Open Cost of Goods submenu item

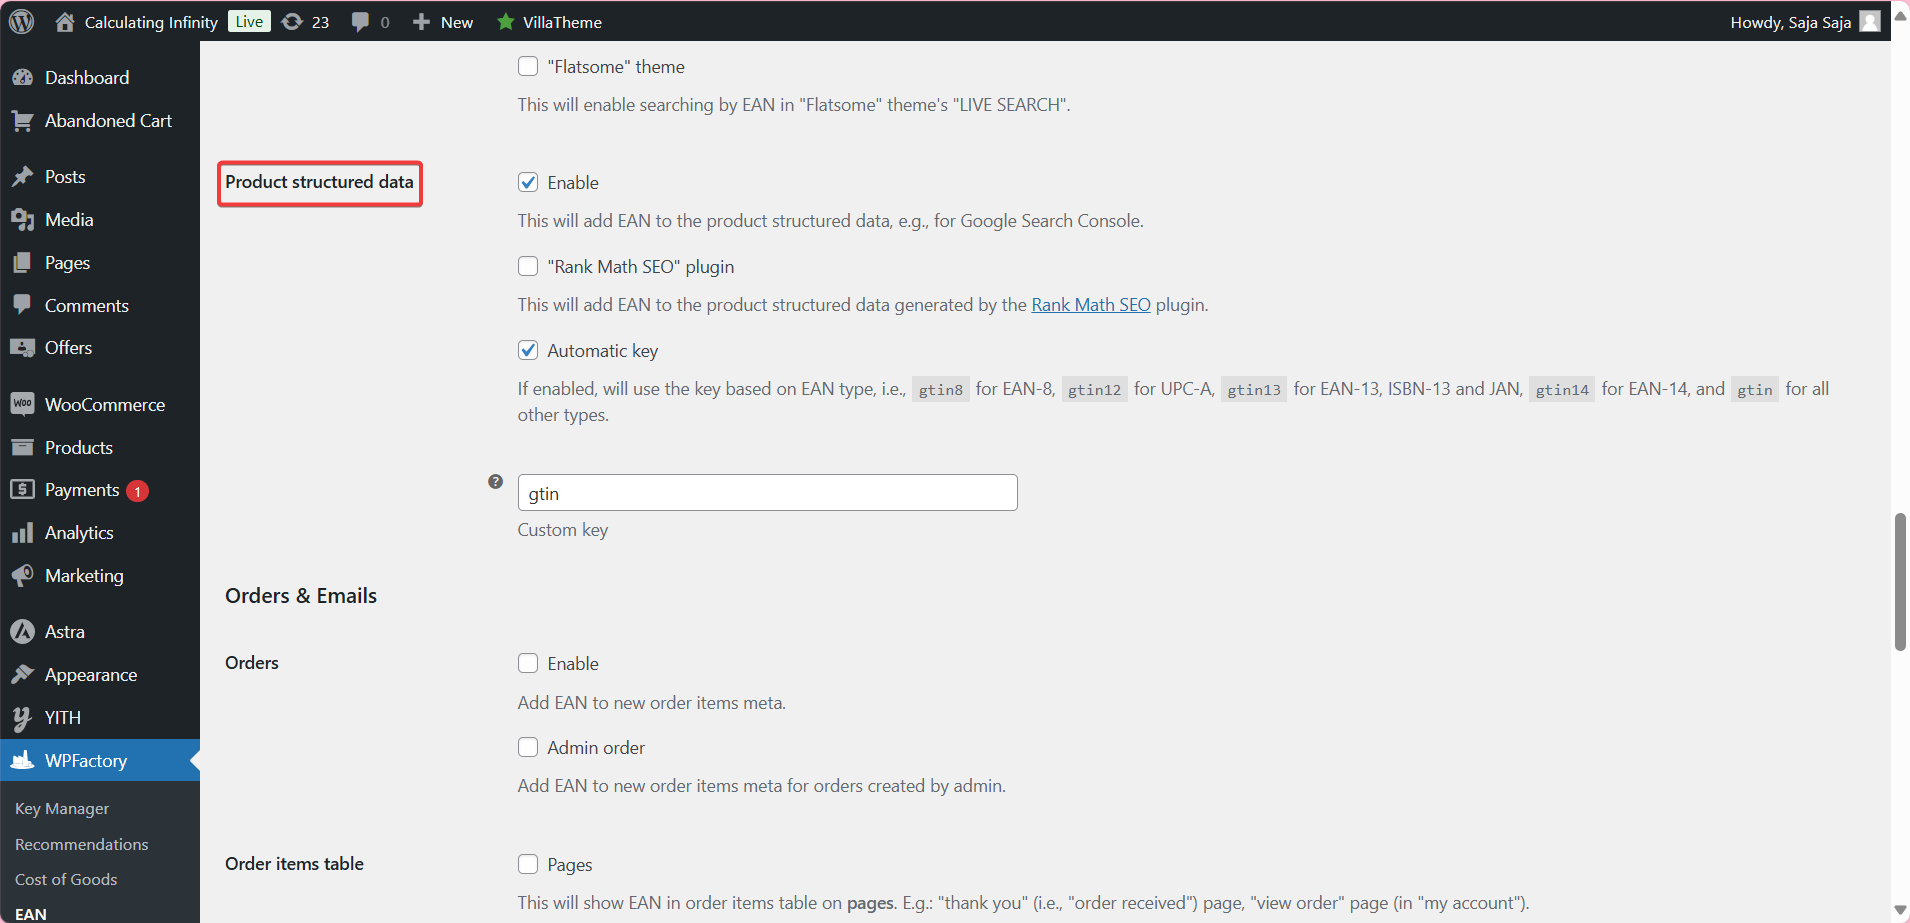point(66,879)
